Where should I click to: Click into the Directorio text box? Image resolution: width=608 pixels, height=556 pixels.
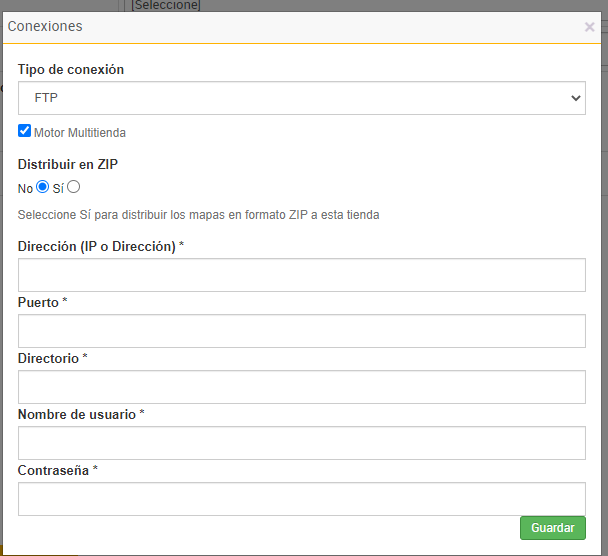click(x=301, y=387)
